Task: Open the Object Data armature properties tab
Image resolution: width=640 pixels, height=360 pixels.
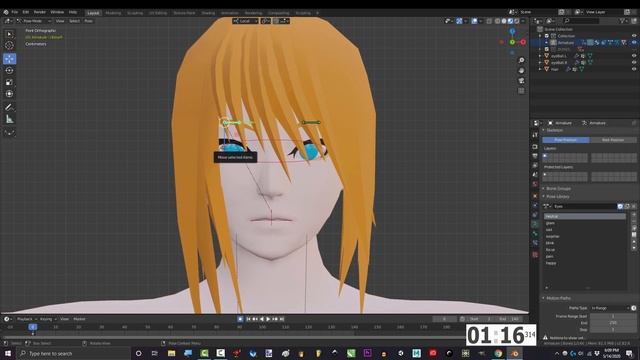Action: [535, 224]
